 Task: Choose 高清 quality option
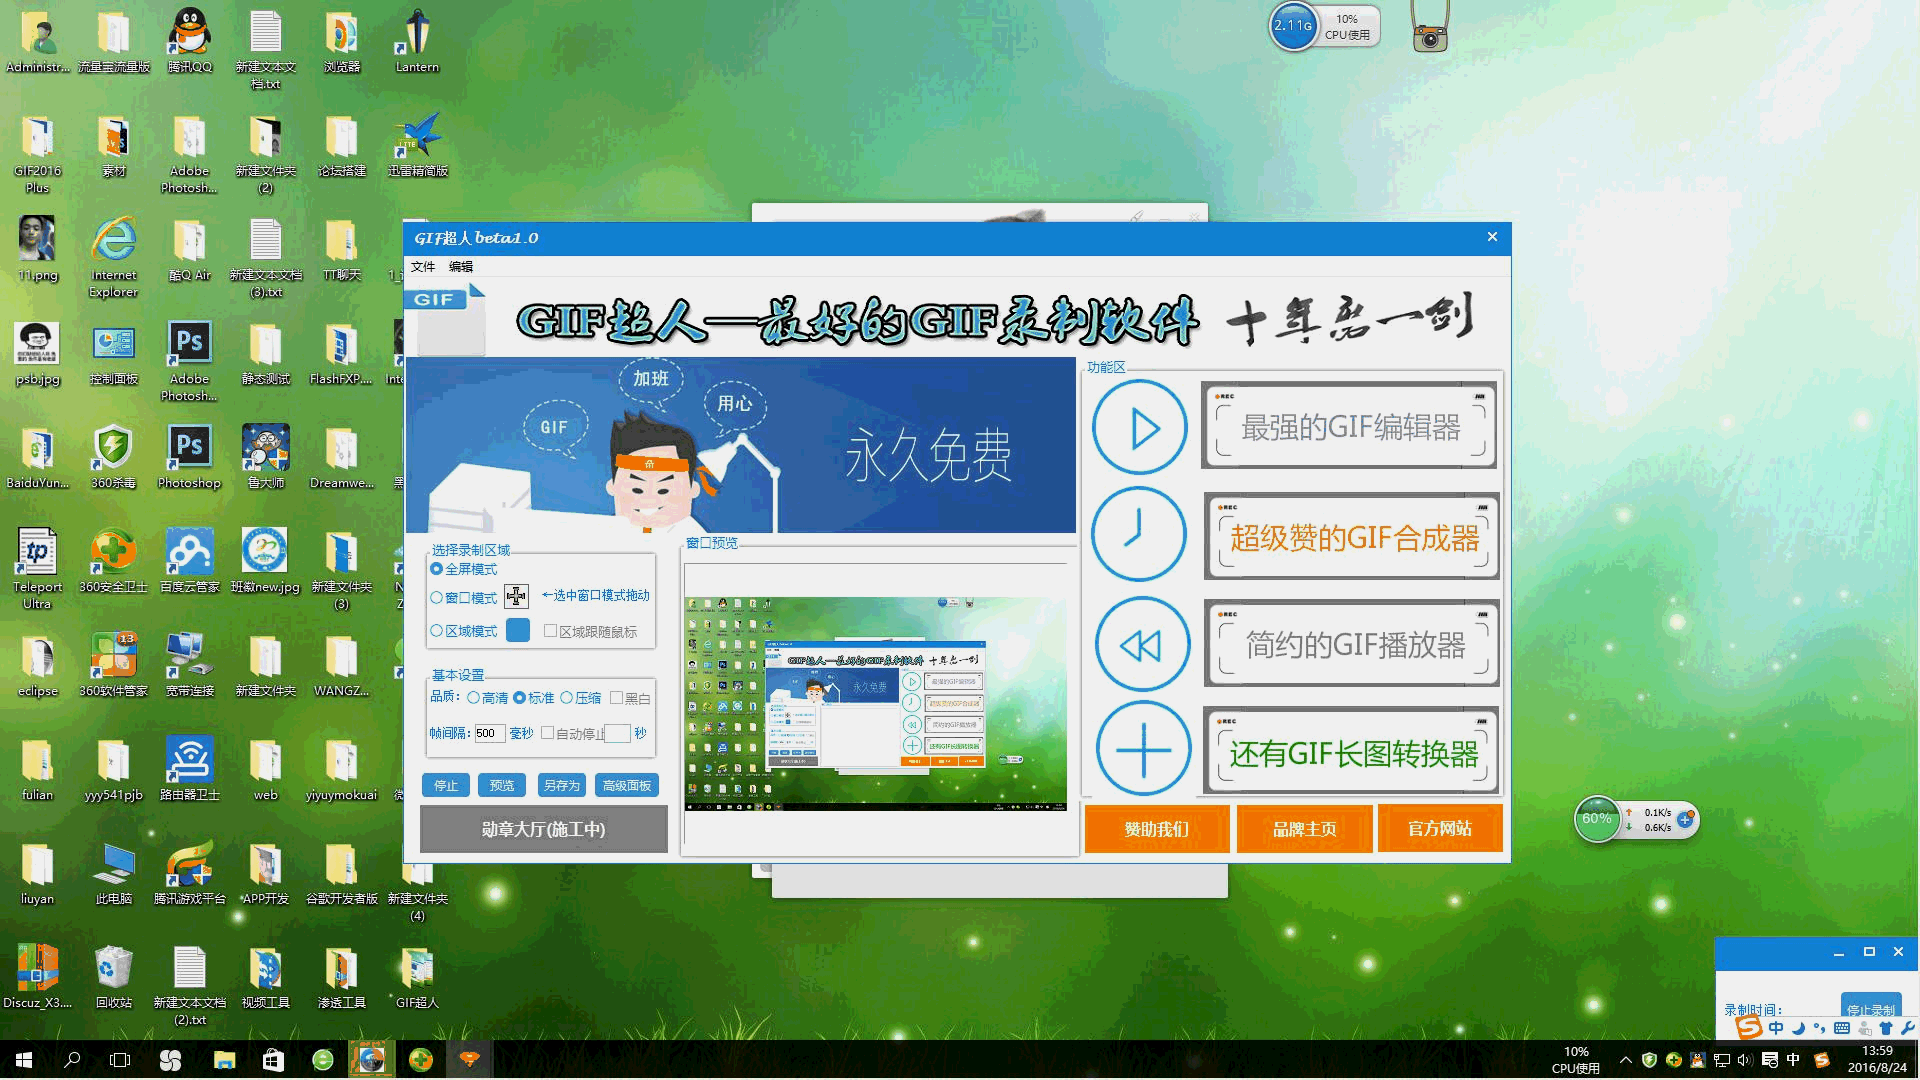473,698
